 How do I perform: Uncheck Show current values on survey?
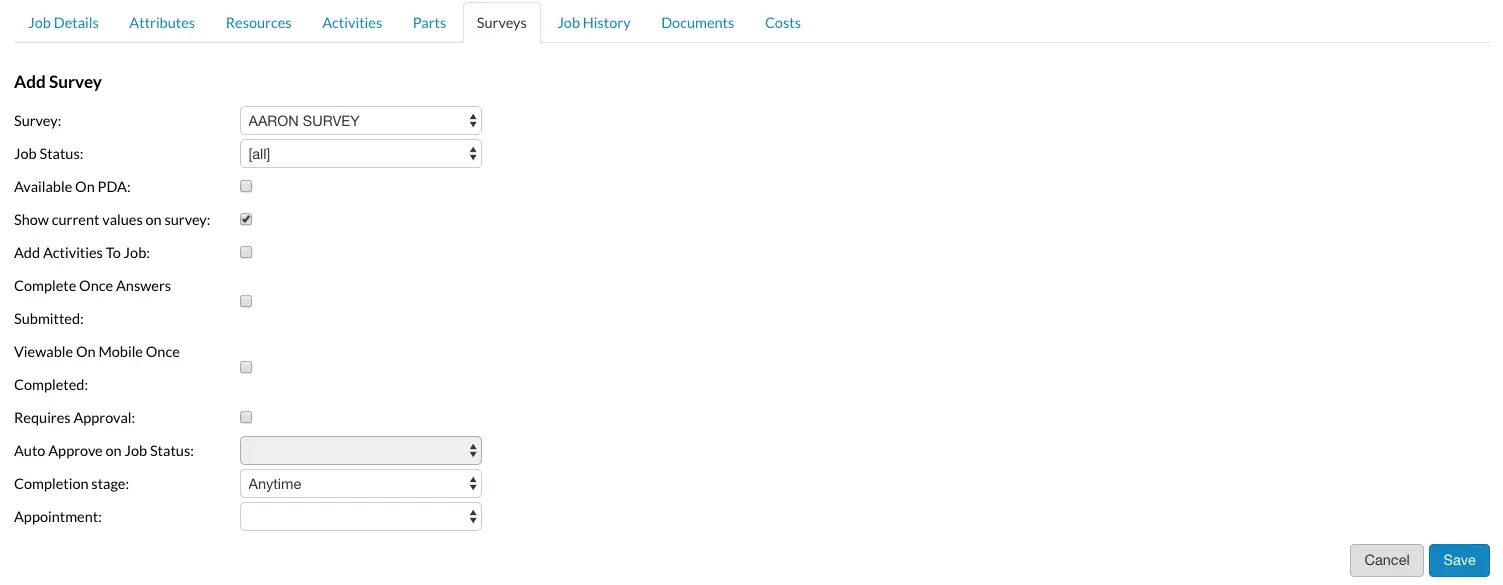[x=246, y=219]
